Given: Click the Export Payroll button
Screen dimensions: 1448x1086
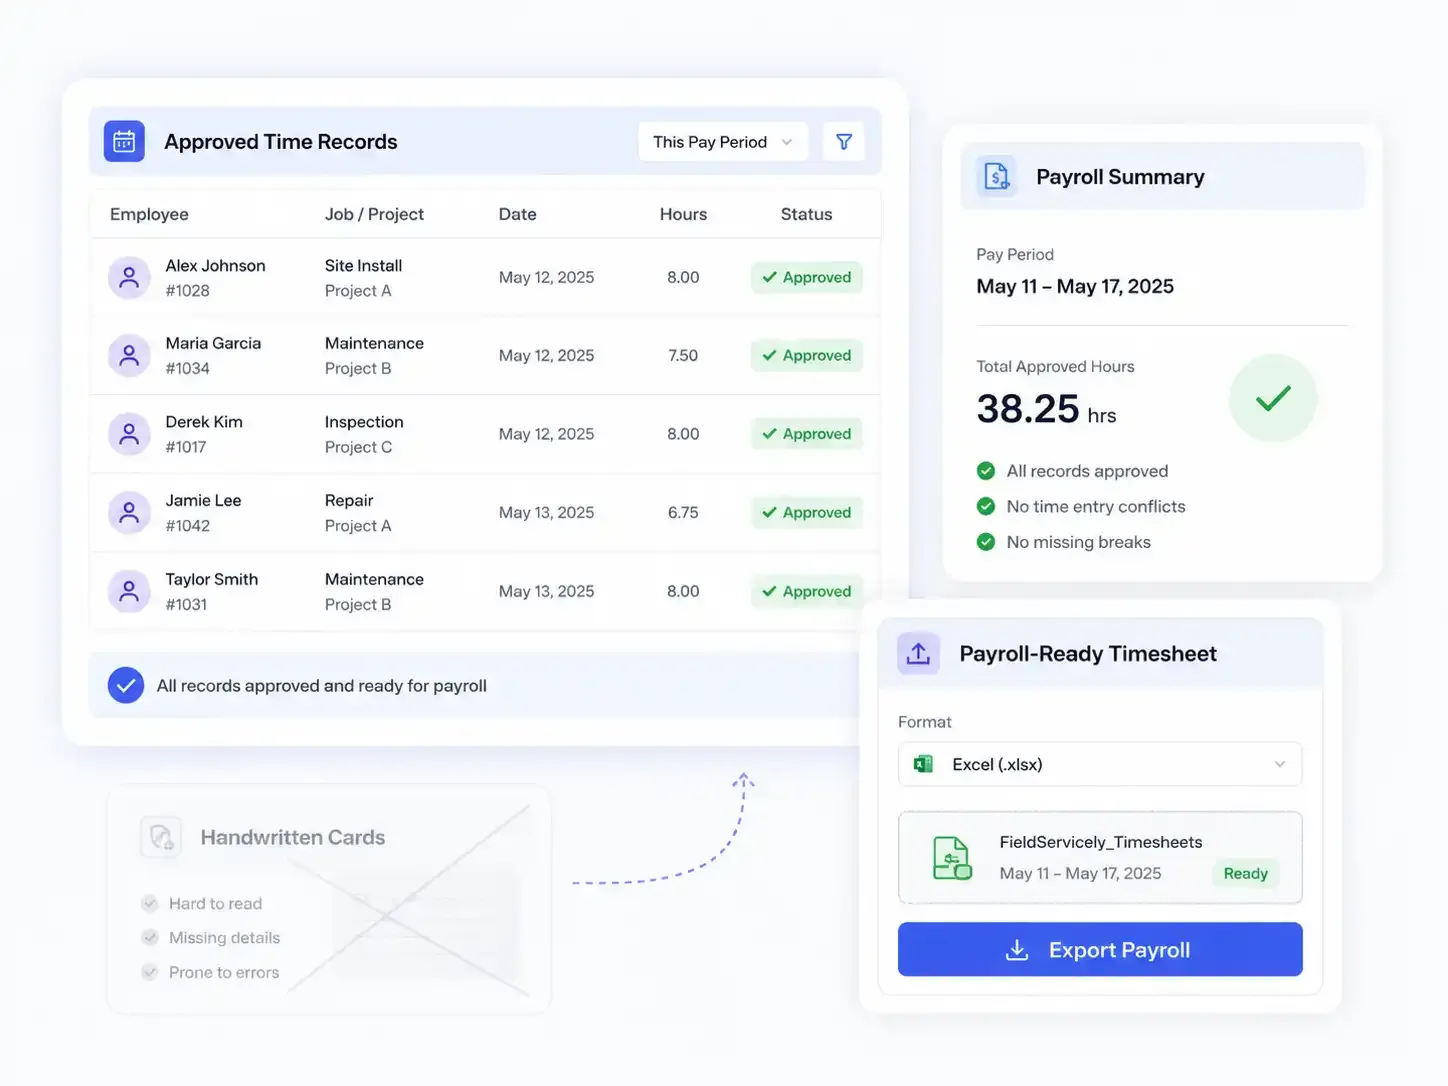Looking at the screenshot, I should point(1100,950).
